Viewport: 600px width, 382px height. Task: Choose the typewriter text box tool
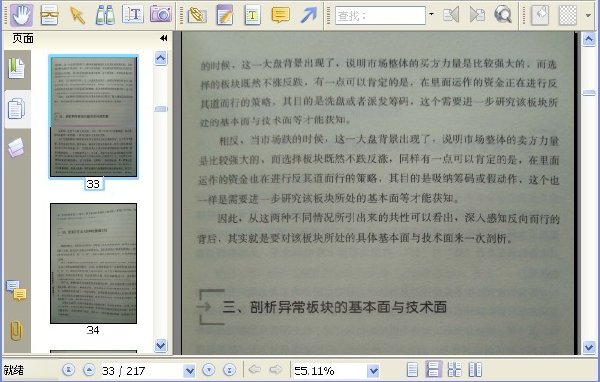pos(253,15)
